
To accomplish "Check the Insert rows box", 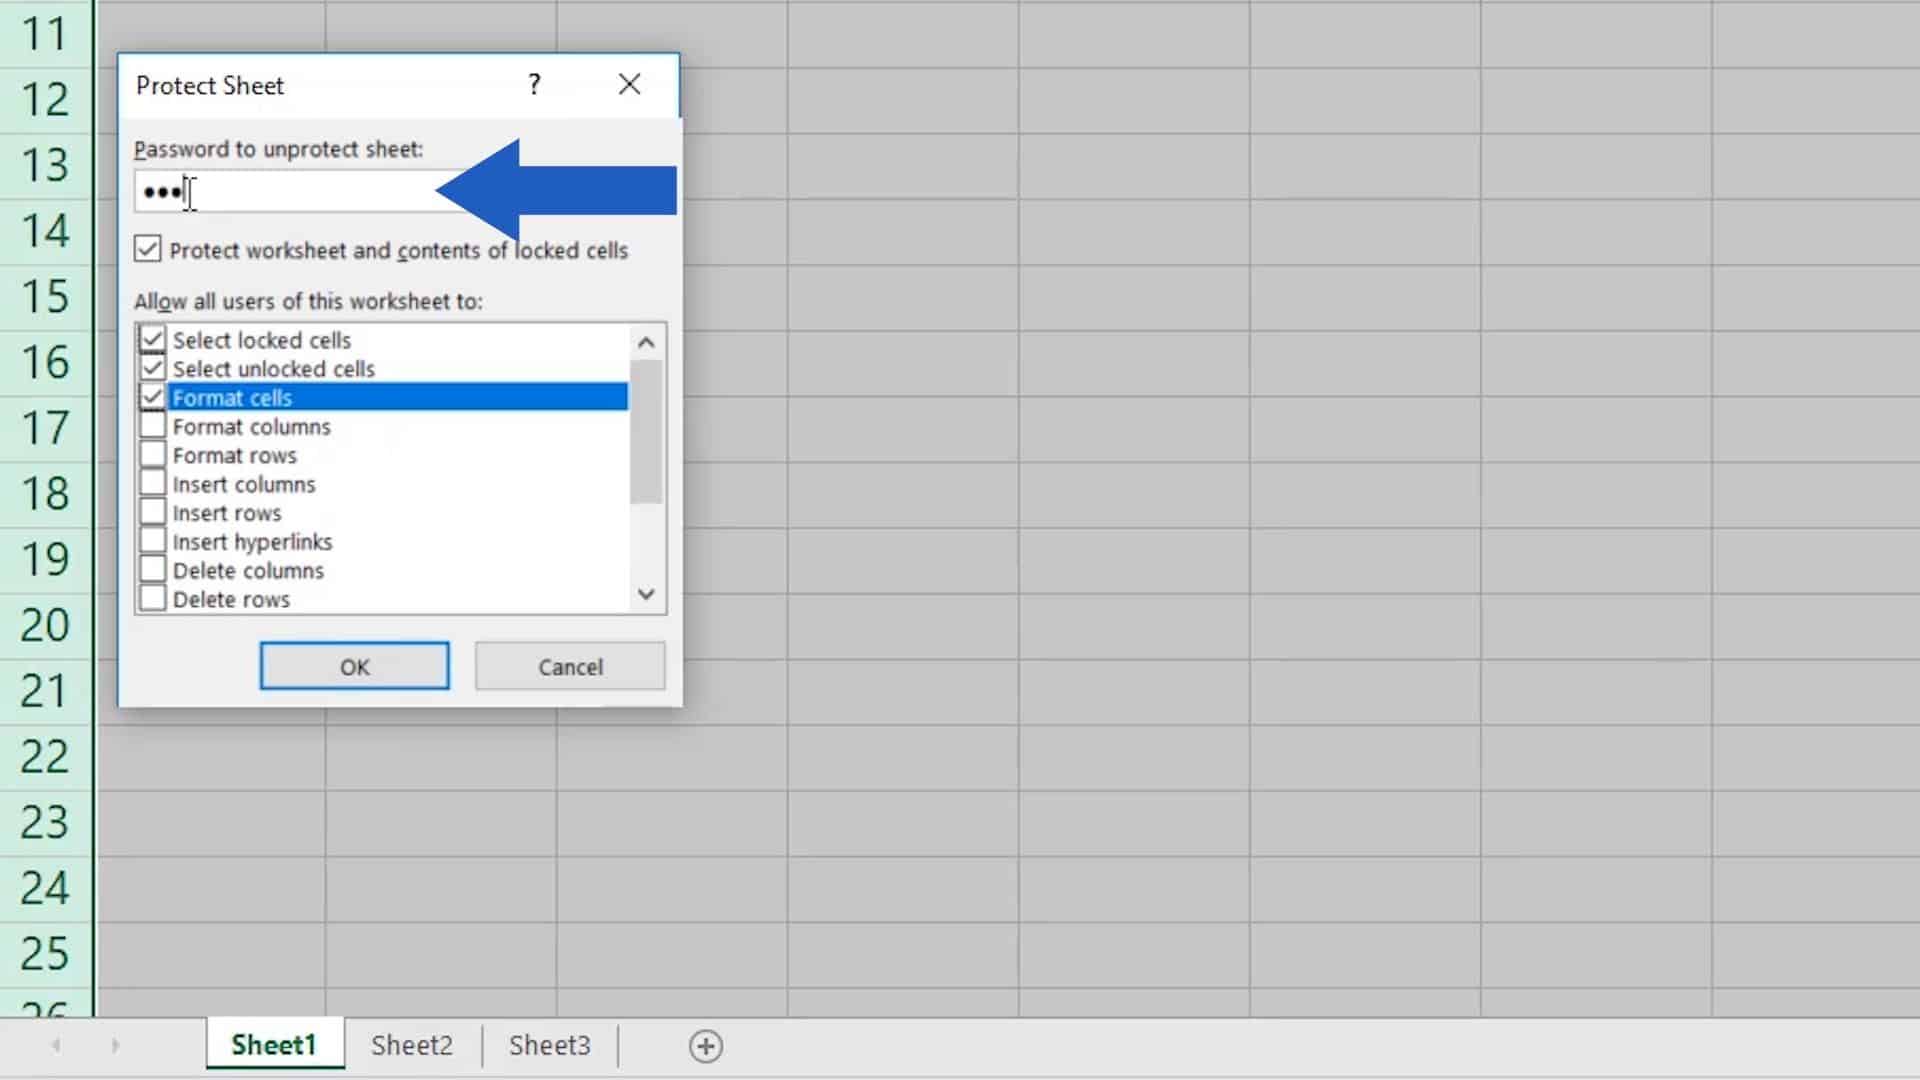I will 152,512.
